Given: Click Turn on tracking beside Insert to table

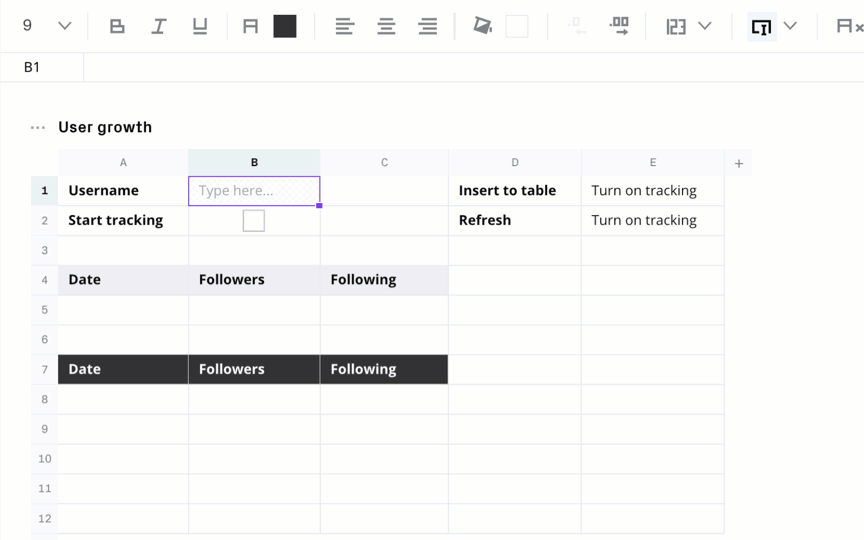Looking at the screenshot, I should coord(652,191).
